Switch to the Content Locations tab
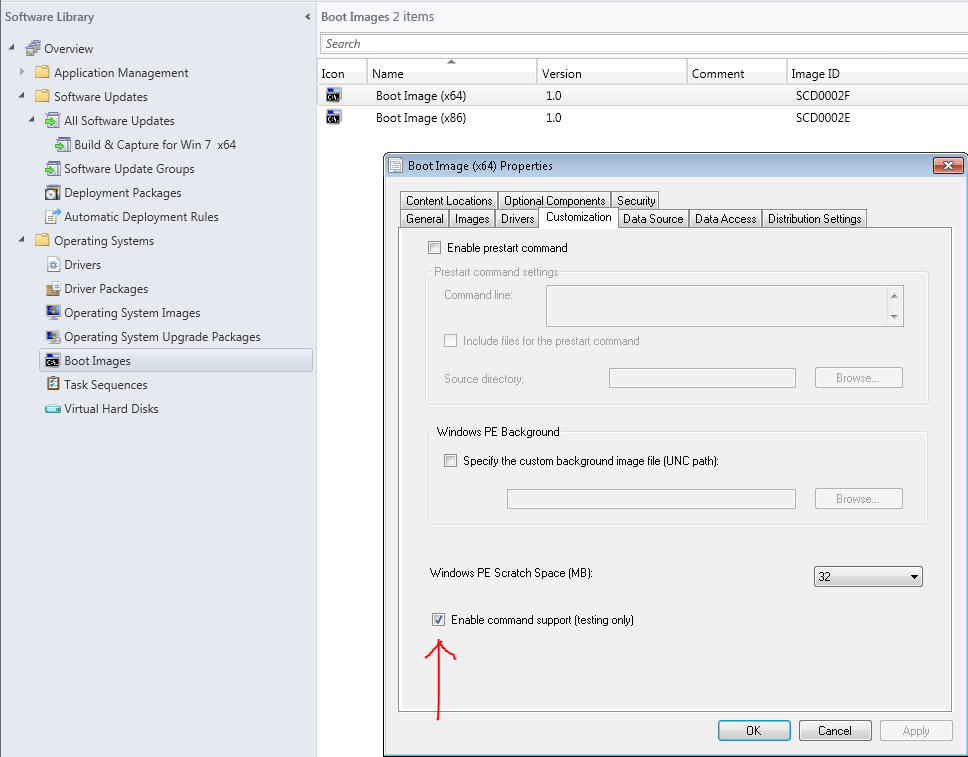This screenshot has width=968, height=757. tap(449, 201)
